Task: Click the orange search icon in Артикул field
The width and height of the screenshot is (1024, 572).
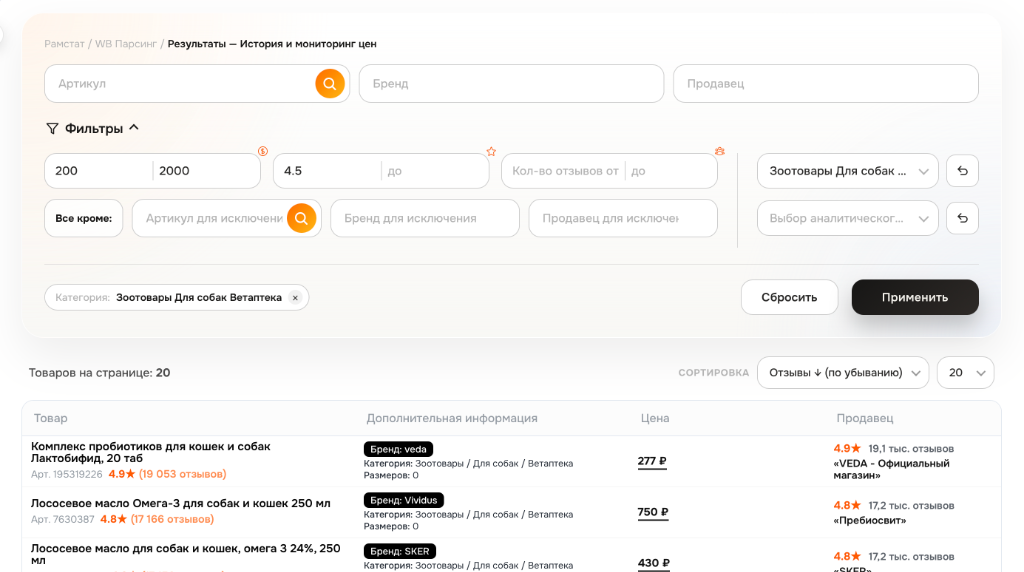Action: click(x=330, y=84)
